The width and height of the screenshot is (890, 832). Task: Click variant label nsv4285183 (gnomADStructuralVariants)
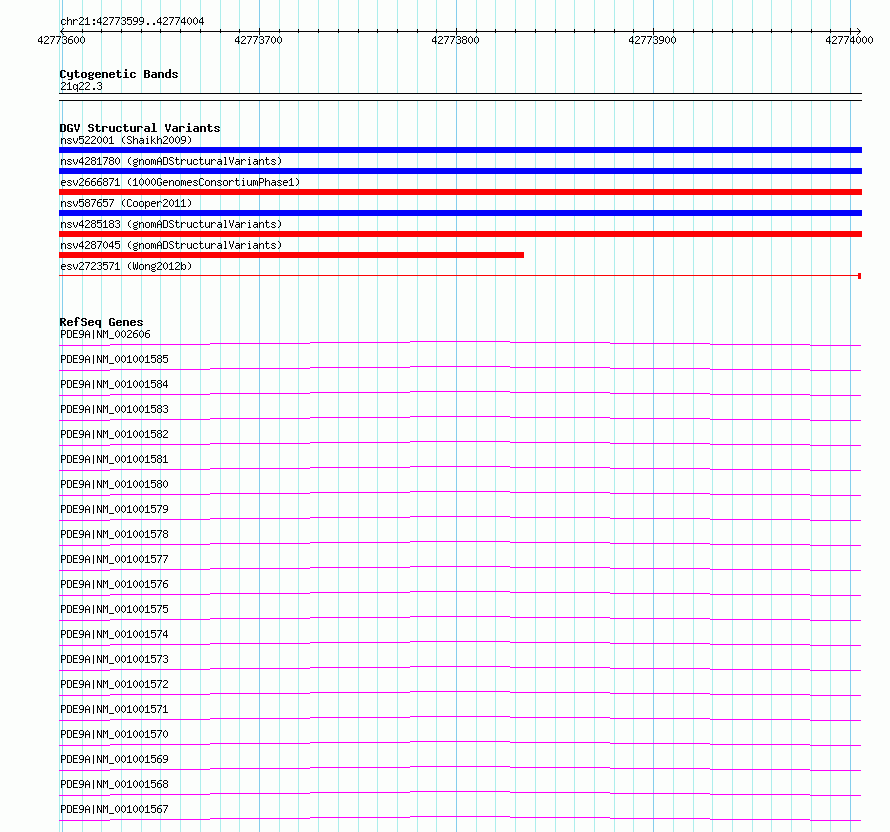point(171,224)
